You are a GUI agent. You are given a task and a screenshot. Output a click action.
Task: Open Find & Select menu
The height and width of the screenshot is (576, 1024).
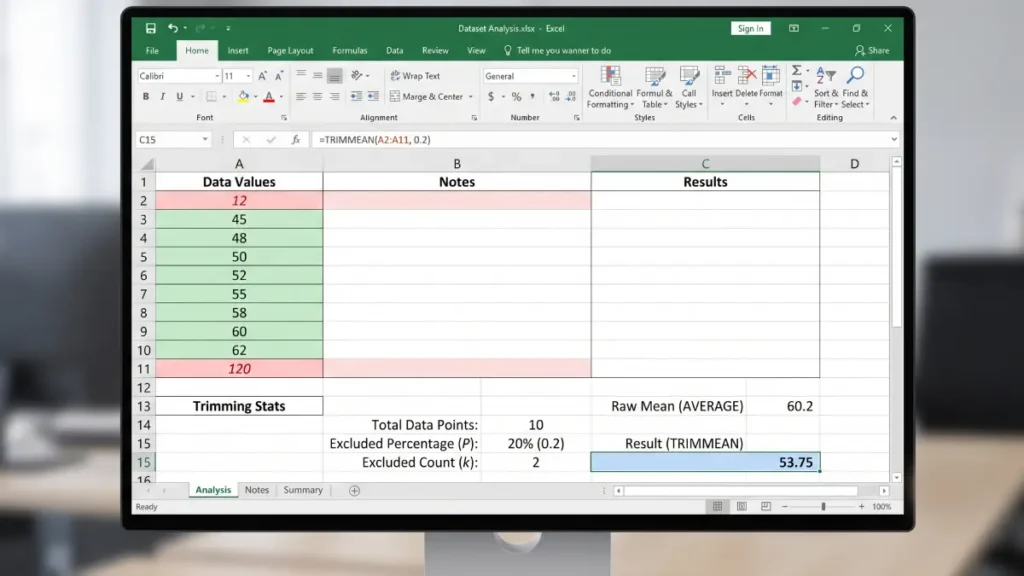click(855, 87)
